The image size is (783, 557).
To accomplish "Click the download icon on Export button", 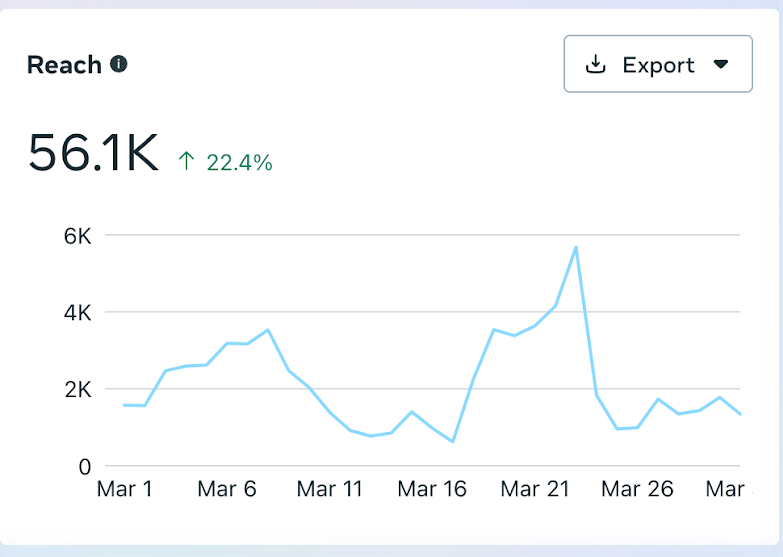I will tap(596, 65).
